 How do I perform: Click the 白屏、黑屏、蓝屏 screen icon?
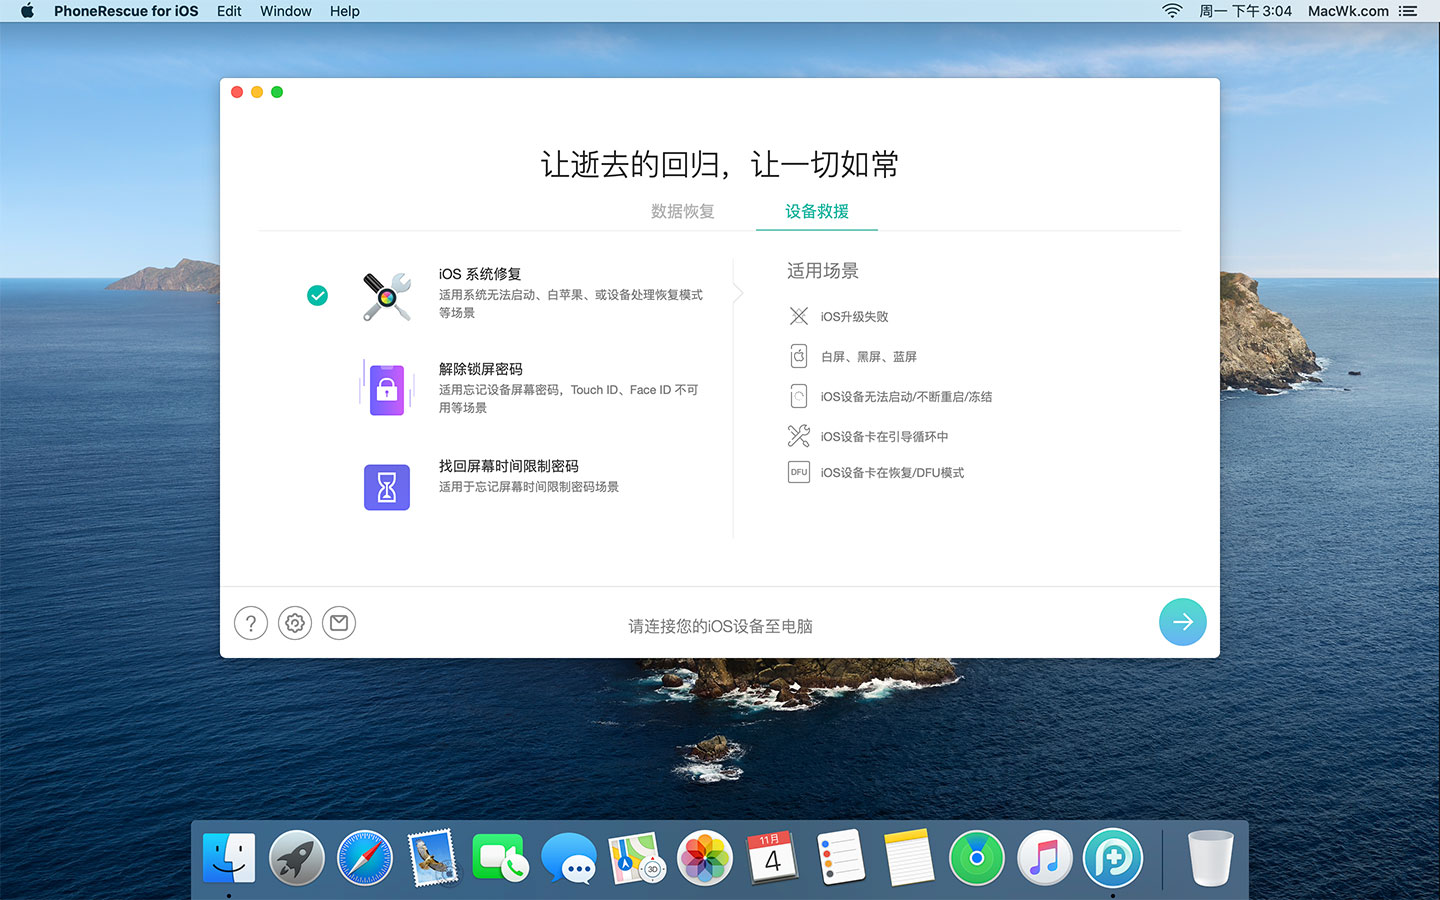click(x=798, y=355)
